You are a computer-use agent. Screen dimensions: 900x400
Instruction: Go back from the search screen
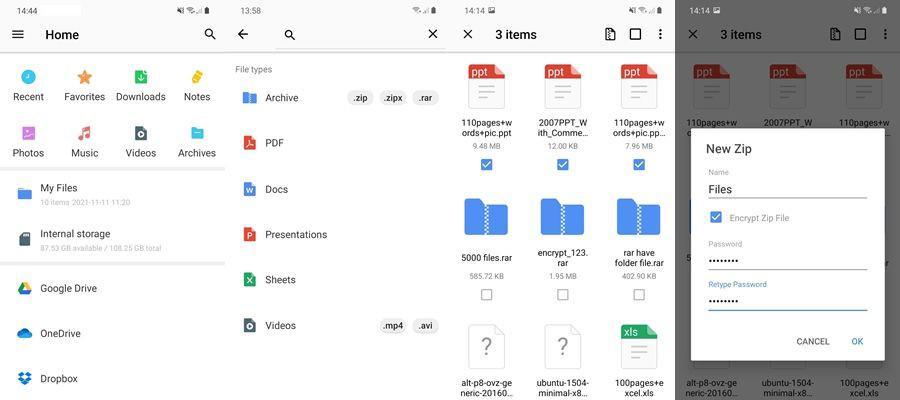243,34
